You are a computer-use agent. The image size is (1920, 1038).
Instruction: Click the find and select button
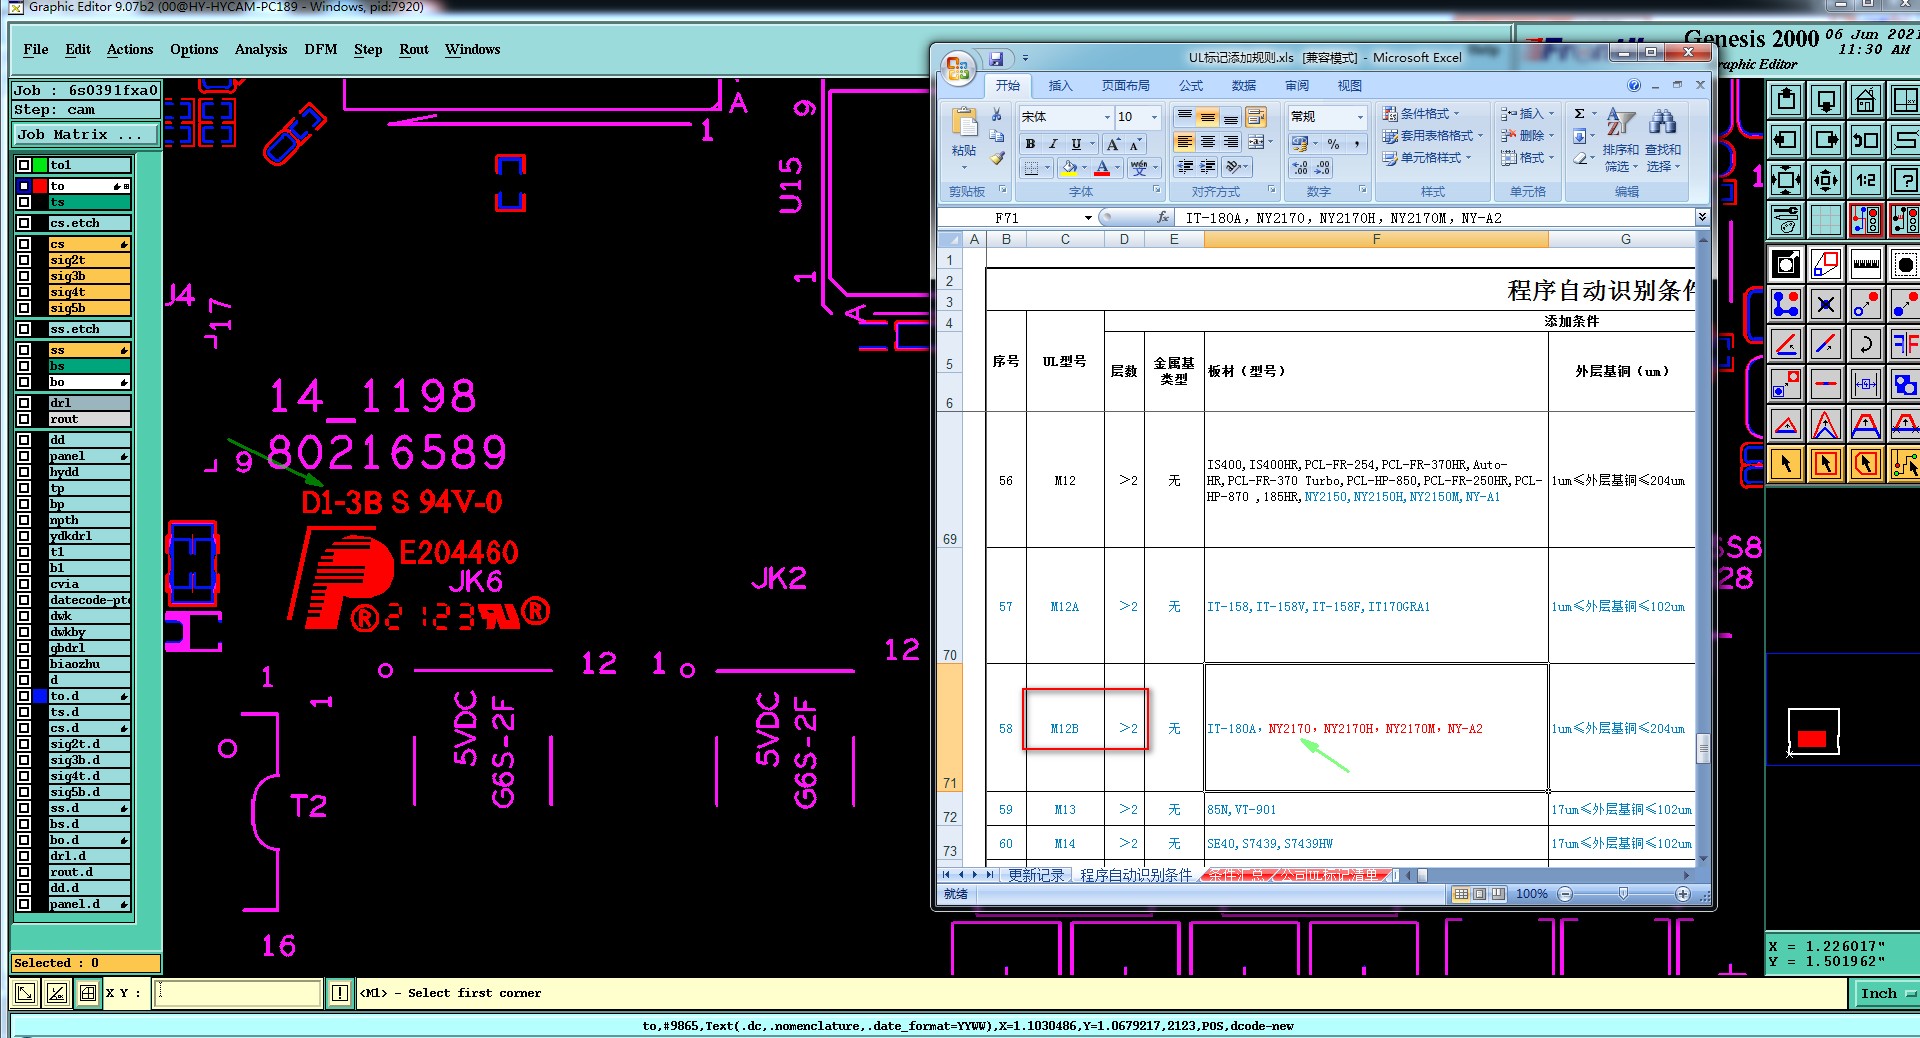1663,138
